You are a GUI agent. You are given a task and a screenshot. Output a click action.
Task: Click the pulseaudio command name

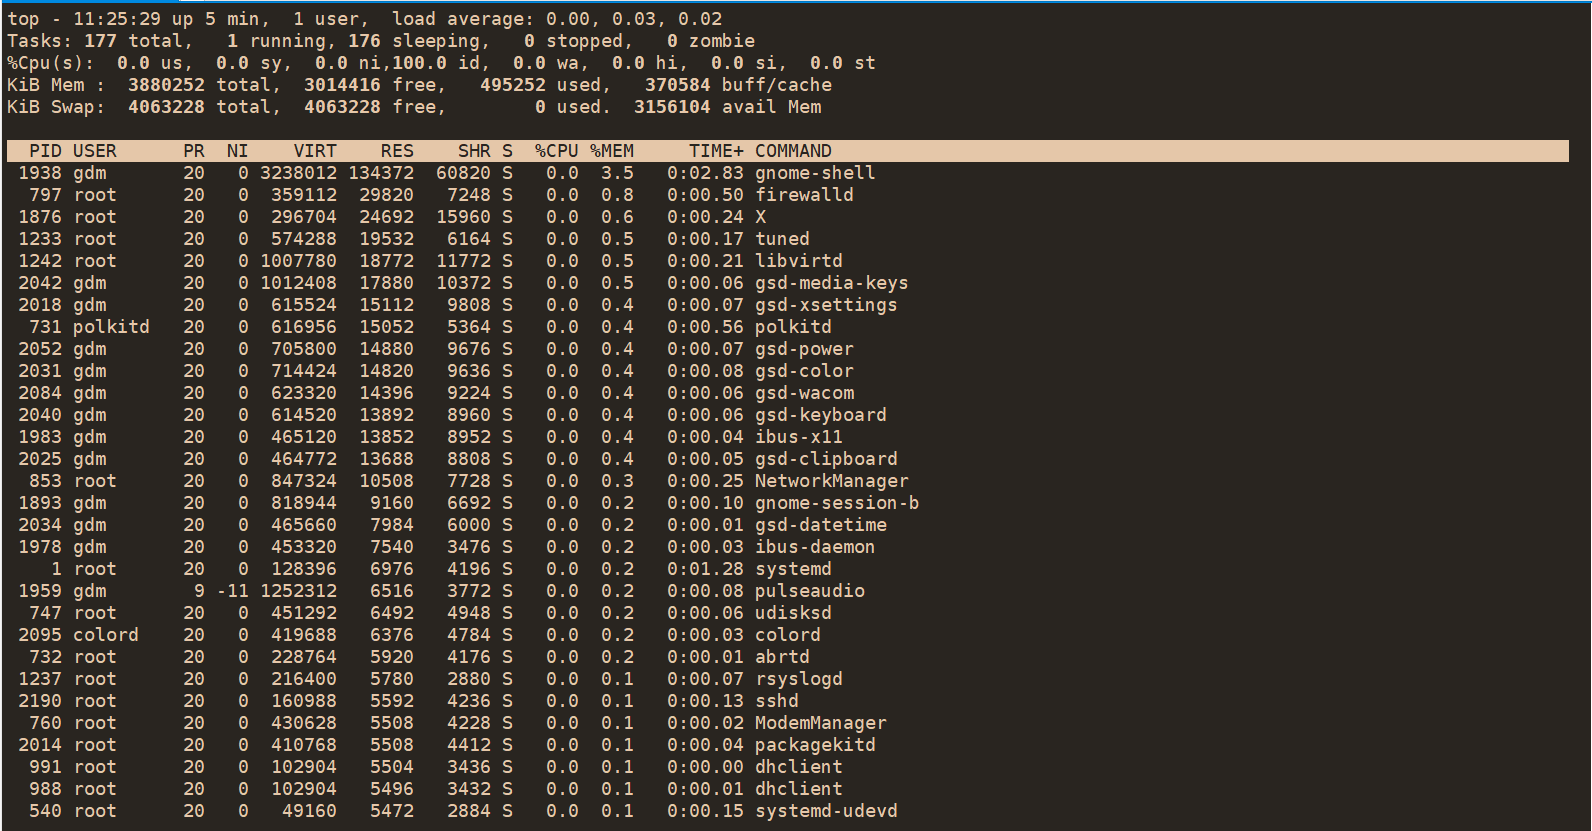coord(810,591)
